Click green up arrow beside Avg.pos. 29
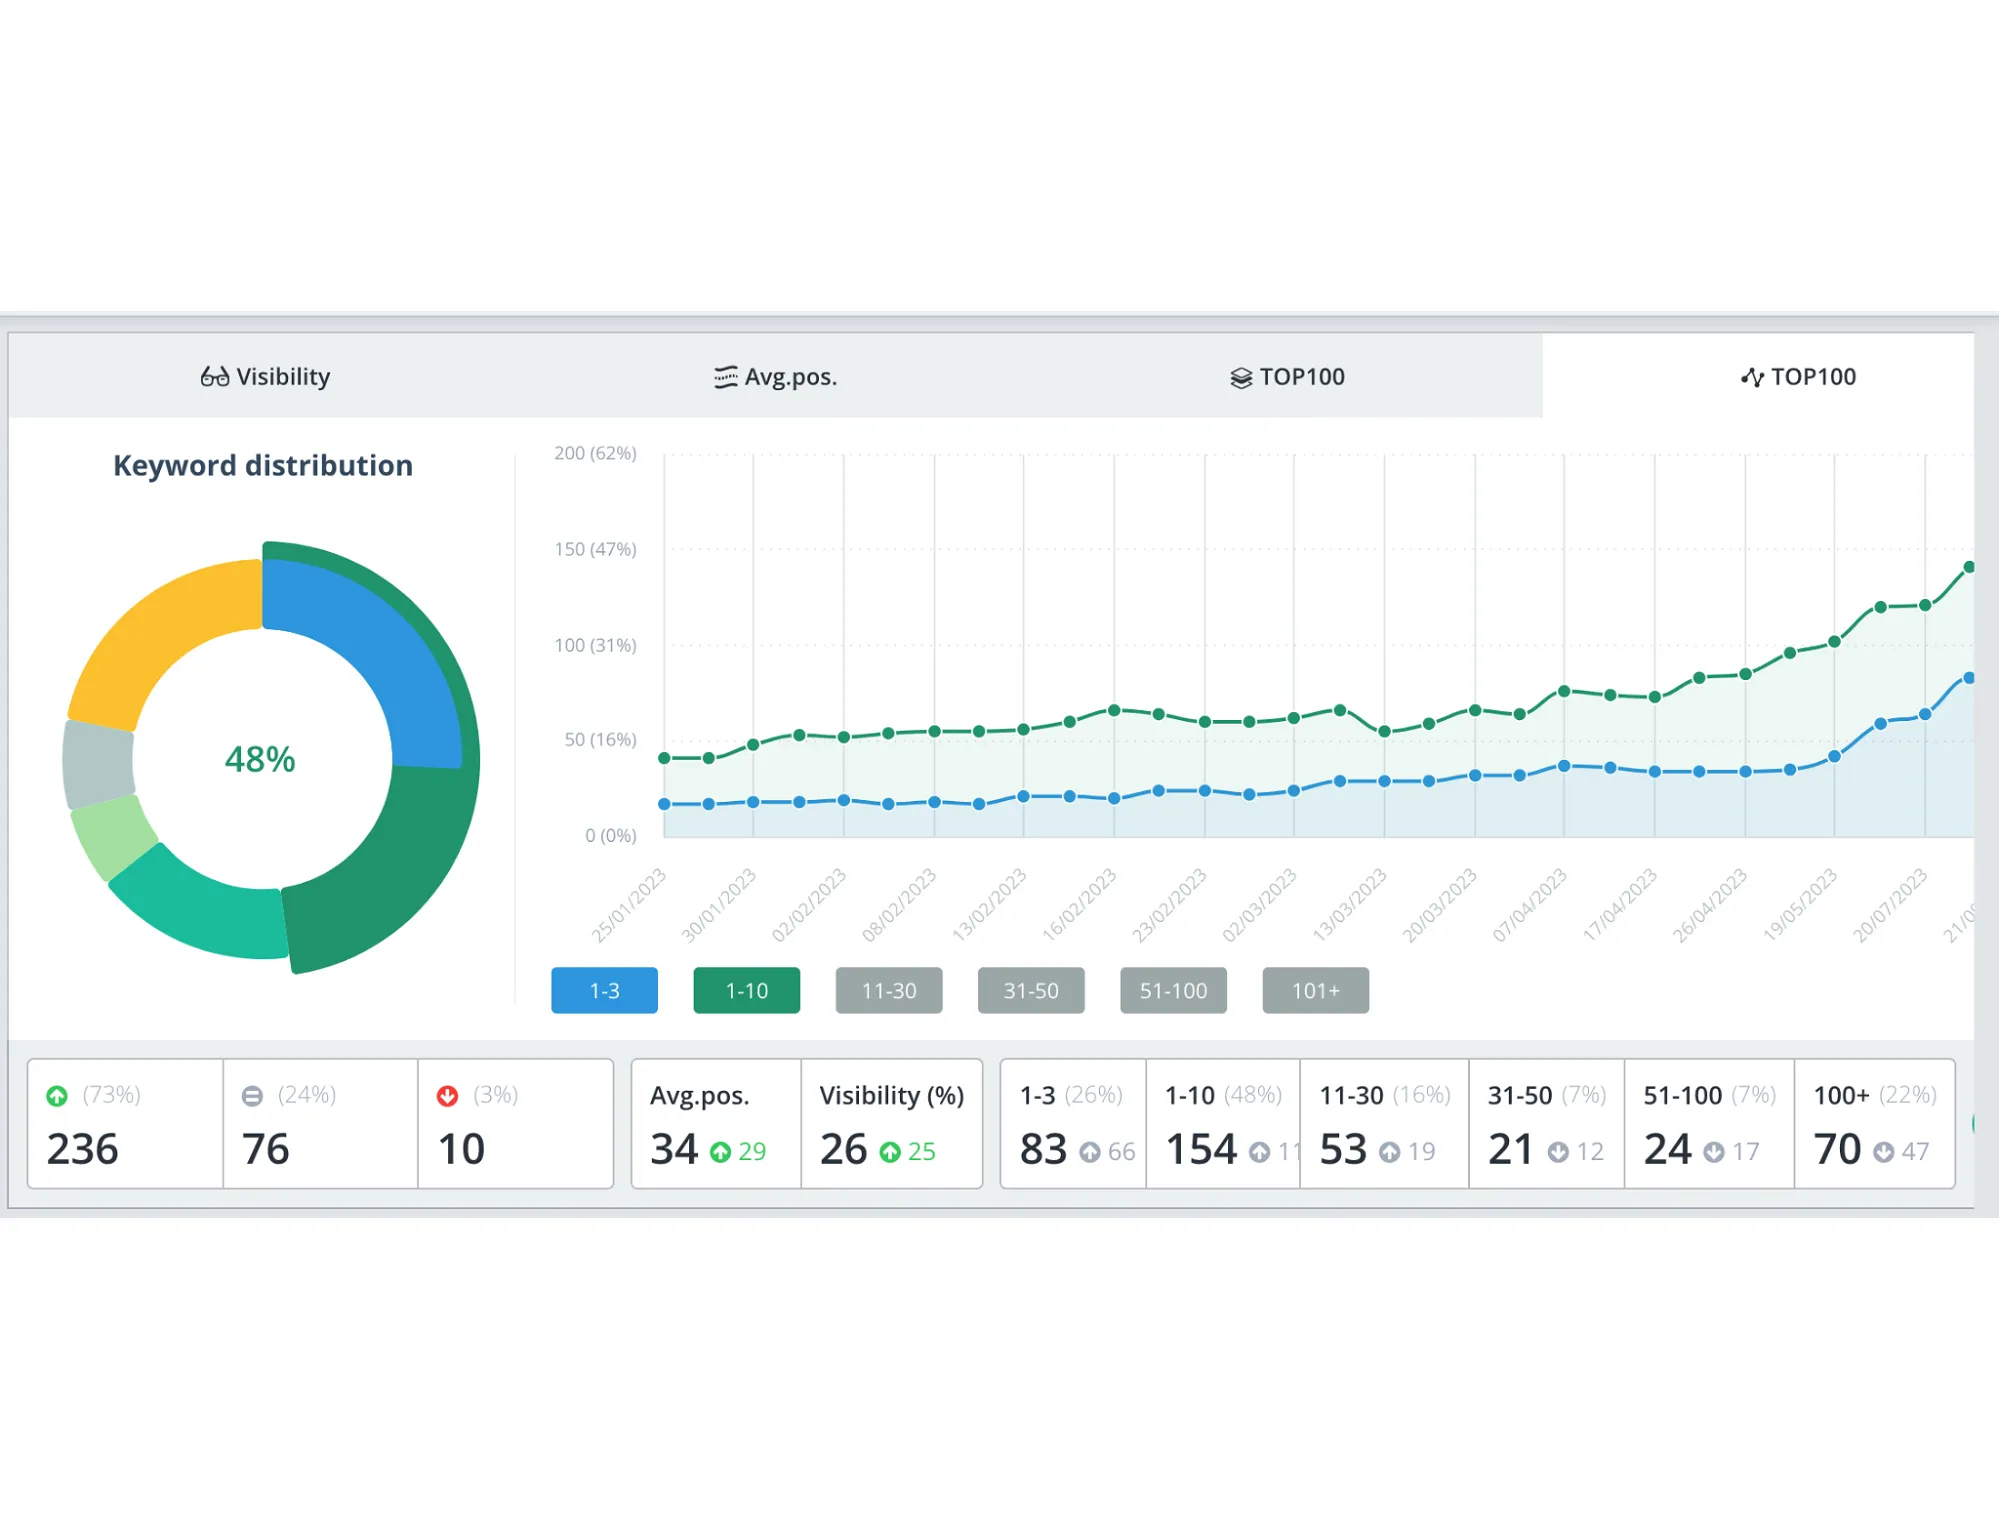The height and width of the screenshot is (1529, 1999). click(720, 1152)
